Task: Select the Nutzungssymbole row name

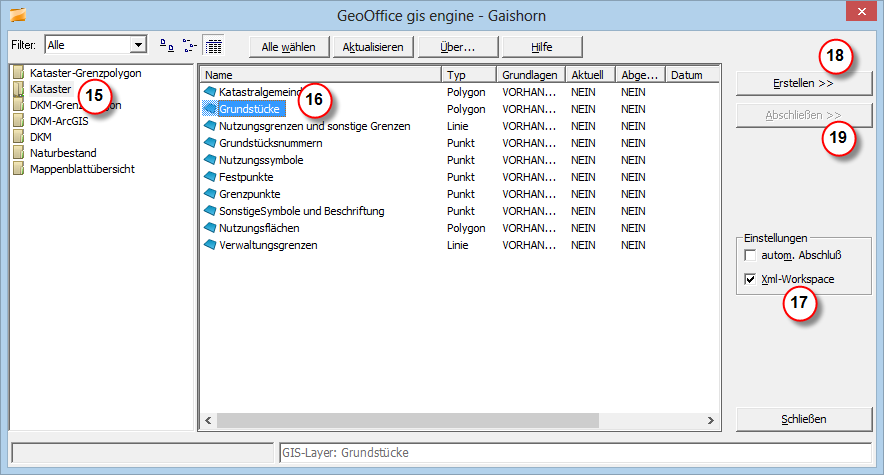Action: coord(261,160)
